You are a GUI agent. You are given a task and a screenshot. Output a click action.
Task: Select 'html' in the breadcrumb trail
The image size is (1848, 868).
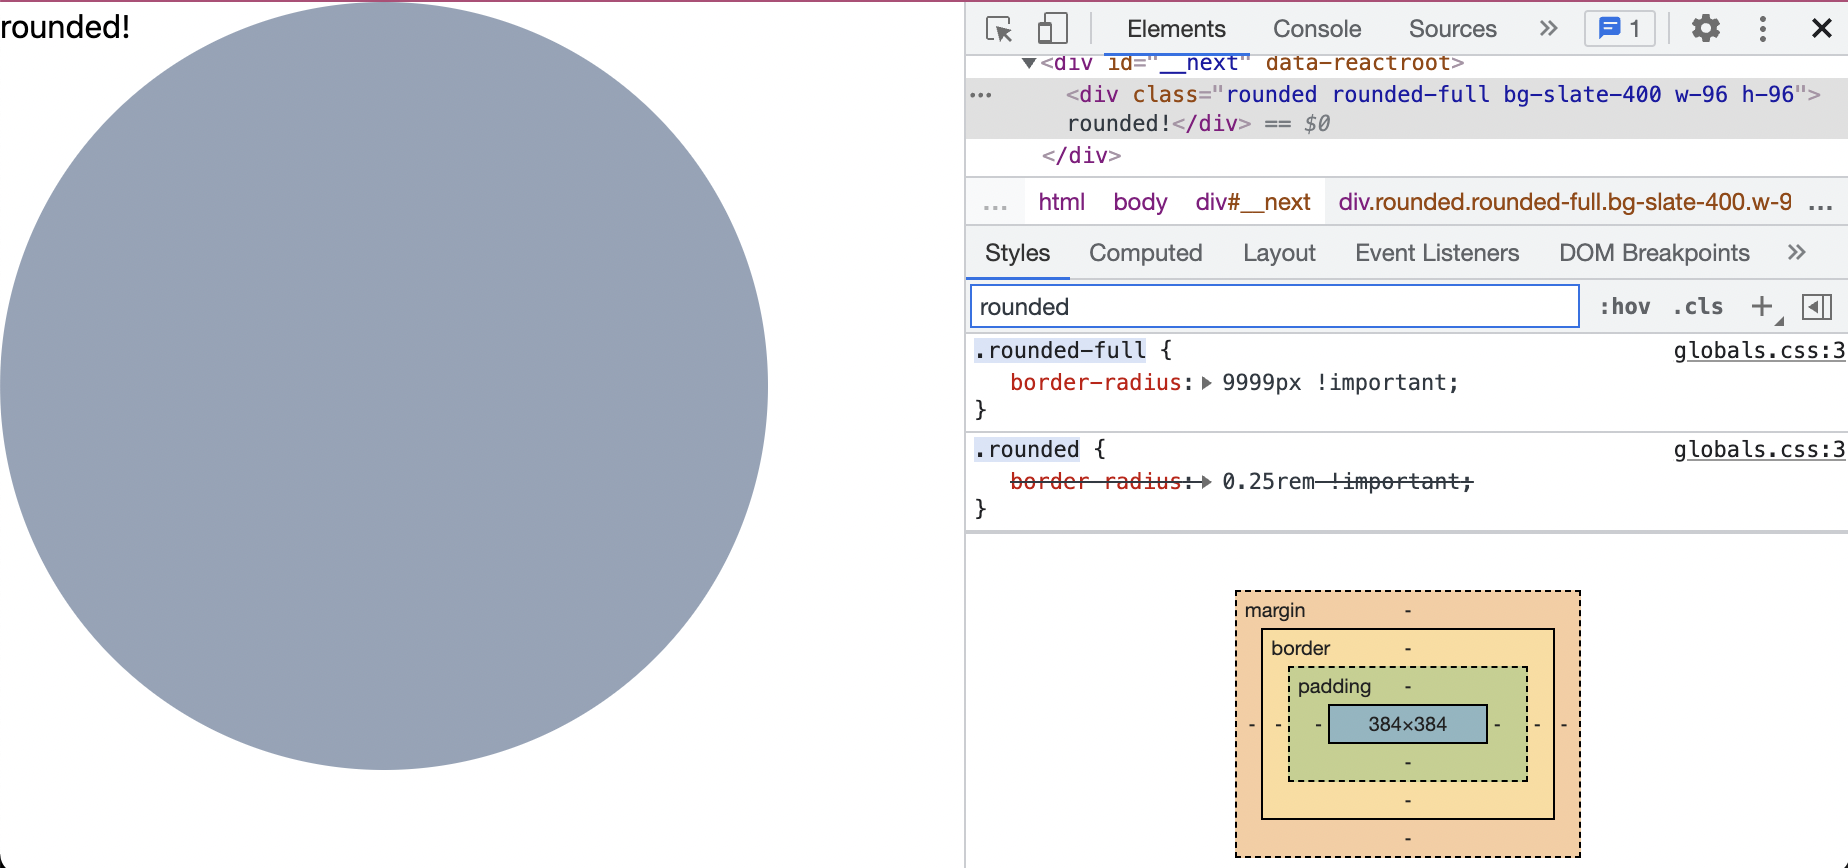pos(1061,202)
